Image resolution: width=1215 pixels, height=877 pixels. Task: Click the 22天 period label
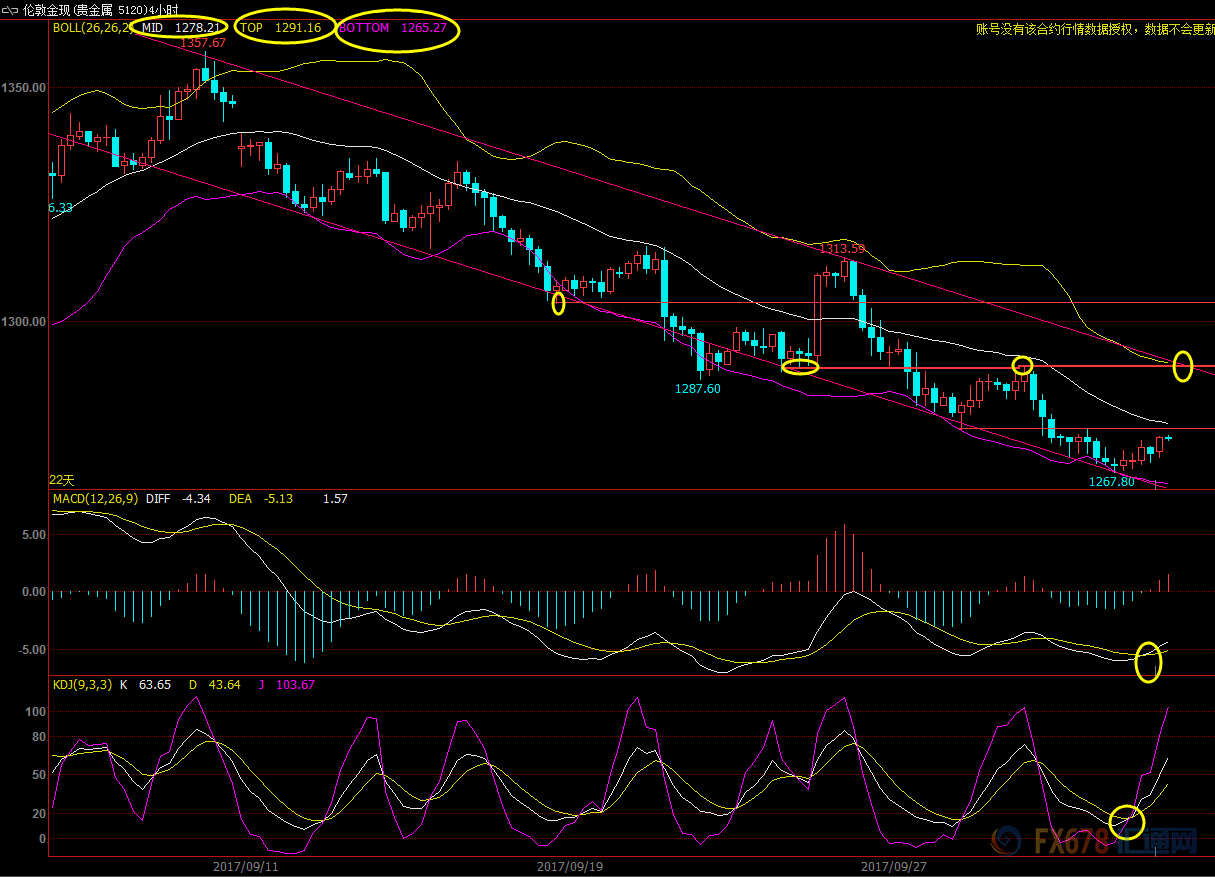pyautogui.click(x=62, y=480)
